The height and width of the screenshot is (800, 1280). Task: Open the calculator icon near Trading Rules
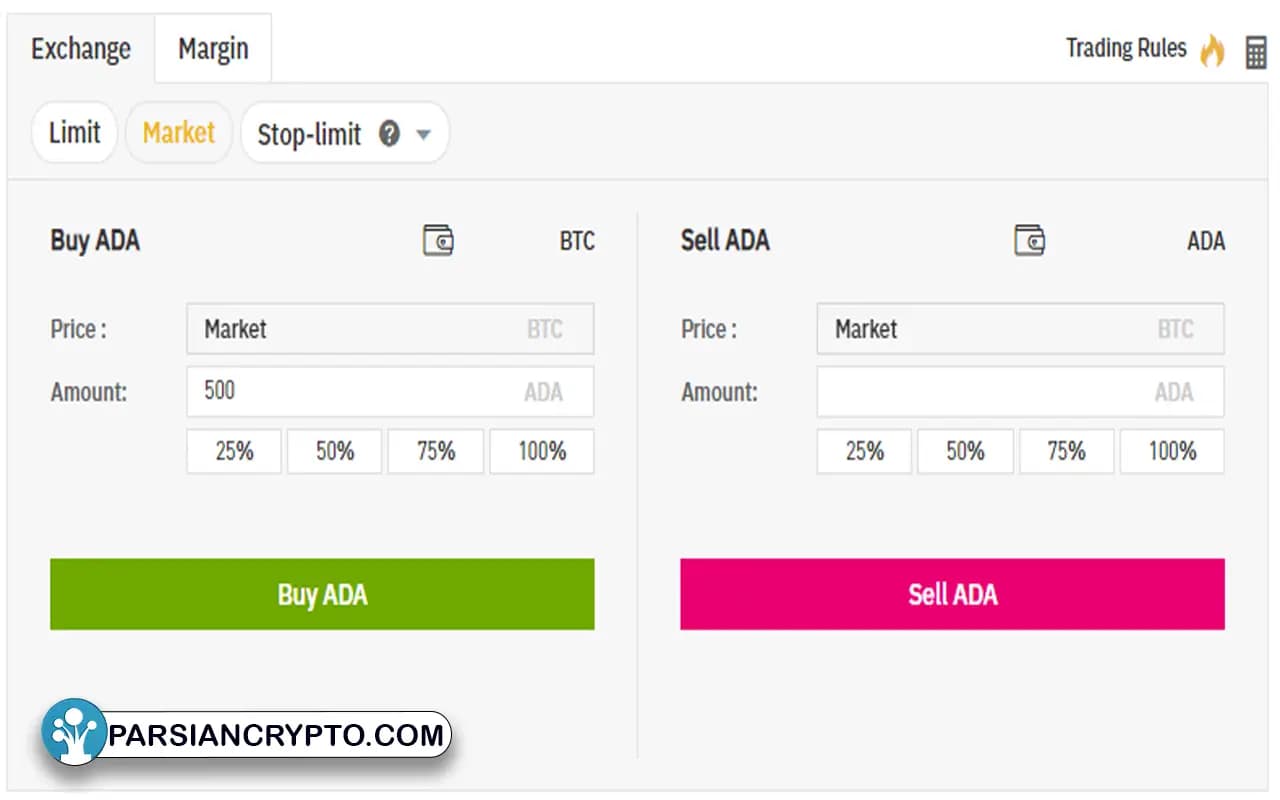[x=1256, y=52]
